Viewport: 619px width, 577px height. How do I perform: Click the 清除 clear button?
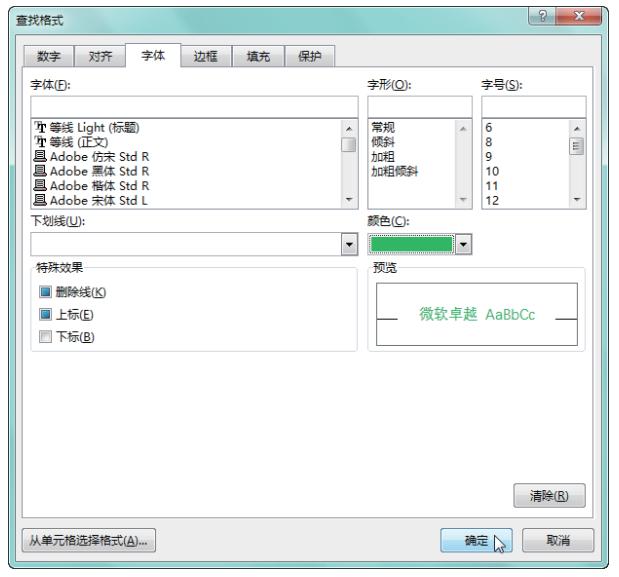pyautogui.click(x=549, y=496)
